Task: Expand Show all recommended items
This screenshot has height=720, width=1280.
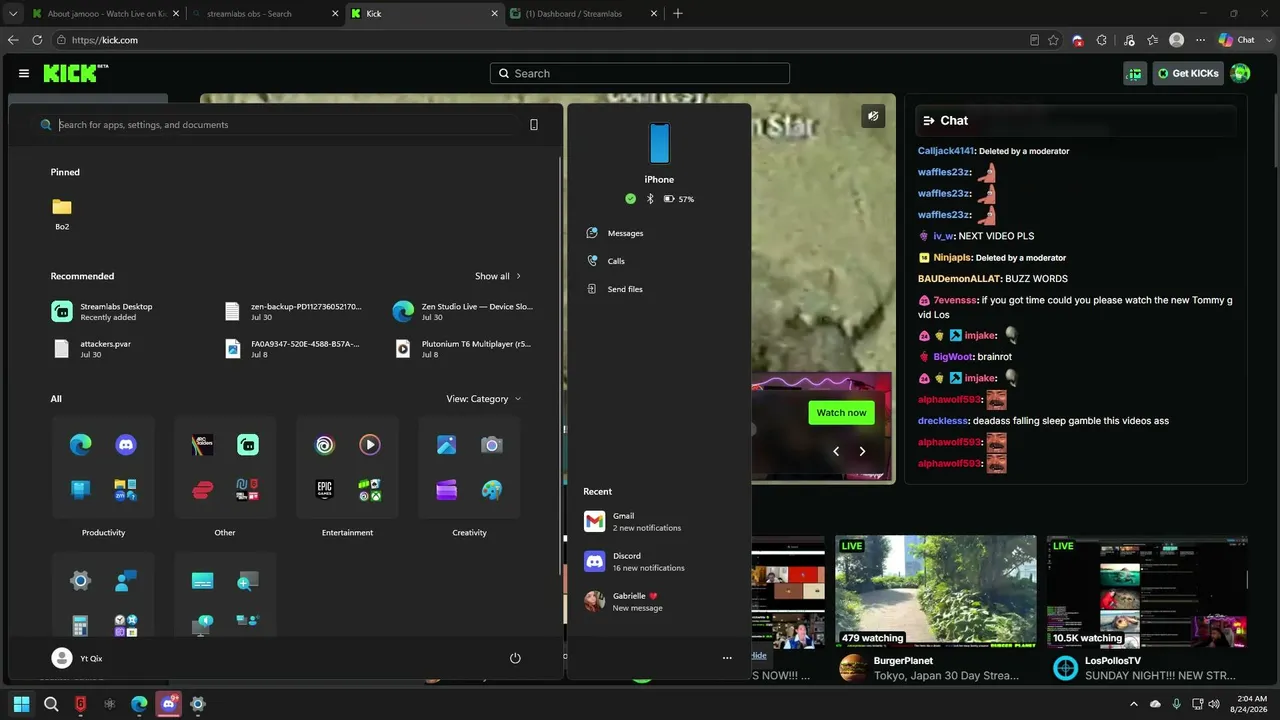Action: point(498,276)
